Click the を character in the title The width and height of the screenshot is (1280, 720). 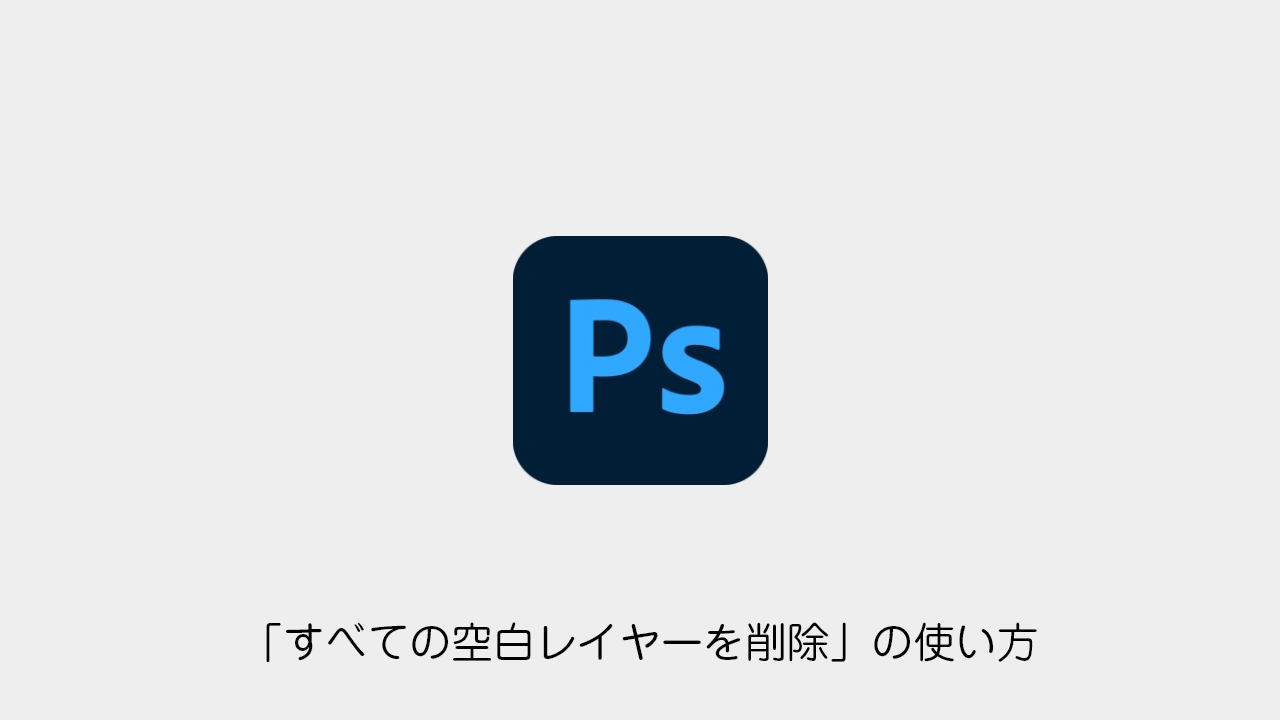click(x=723, y=643)
